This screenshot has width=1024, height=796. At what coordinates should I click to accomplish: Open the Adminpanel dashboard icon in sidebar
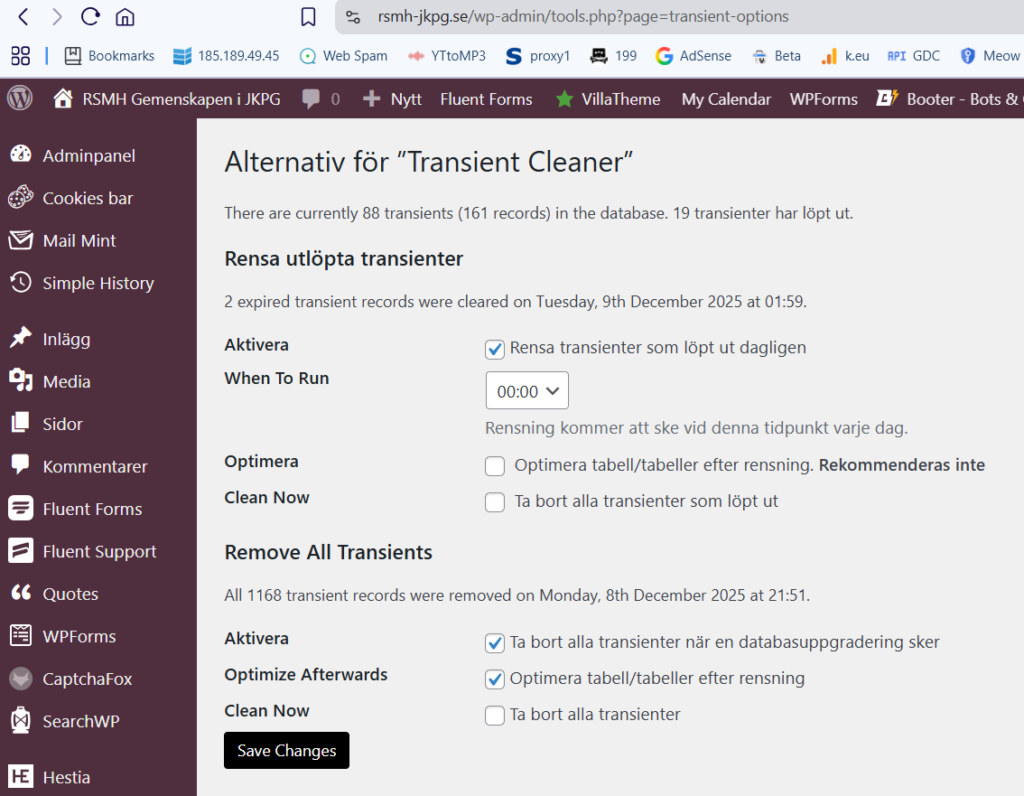(x=20, y=155)
